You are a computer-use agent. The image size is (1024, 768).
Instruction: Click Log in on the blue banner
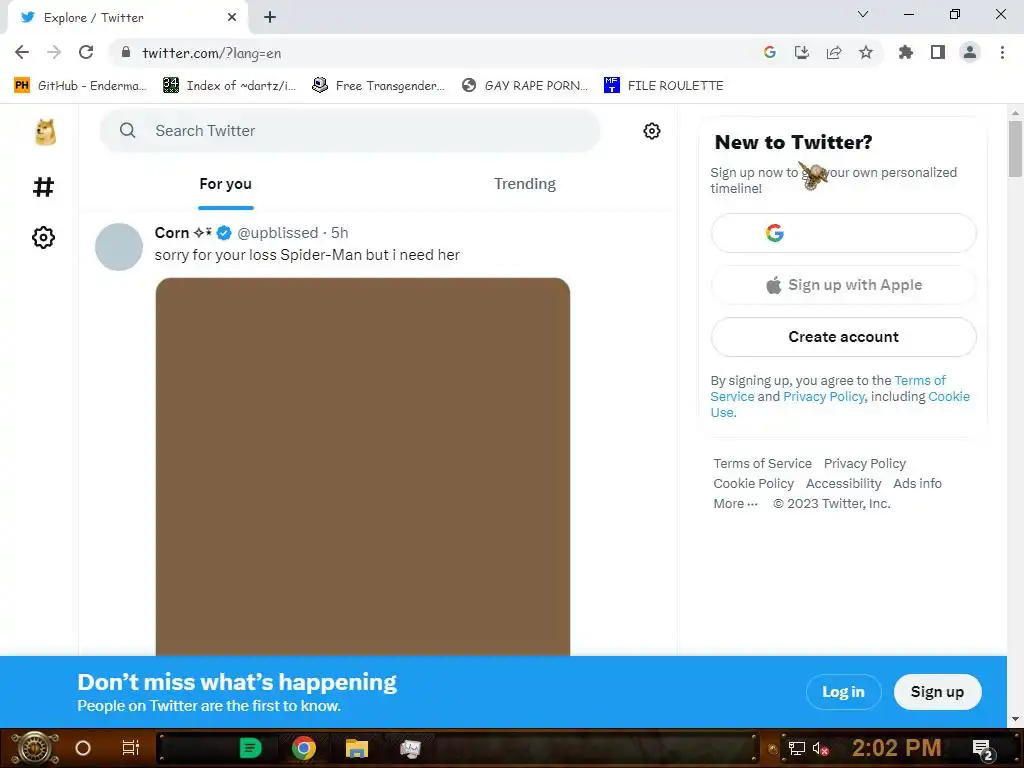pos(843,692)
